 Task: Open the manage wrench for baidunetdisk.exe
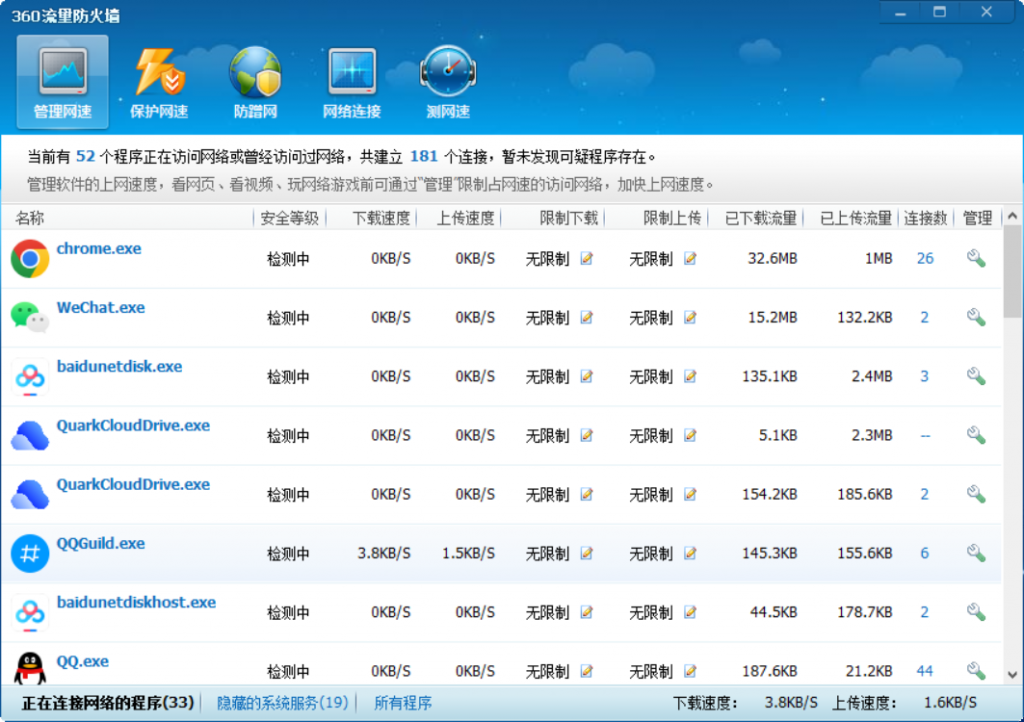click(x=975, y=376)
